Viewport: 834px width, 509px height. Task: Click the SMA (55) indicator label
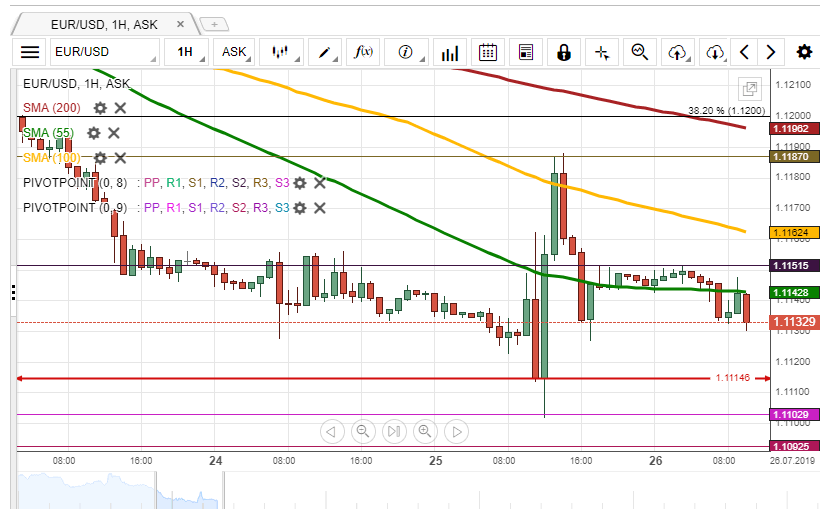[48, 133]
